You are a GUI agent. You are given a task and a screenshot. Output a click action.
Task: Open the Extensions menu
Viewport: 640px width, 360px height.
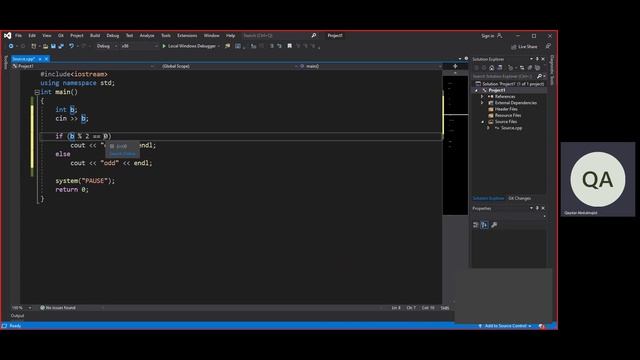click(187, 36)
